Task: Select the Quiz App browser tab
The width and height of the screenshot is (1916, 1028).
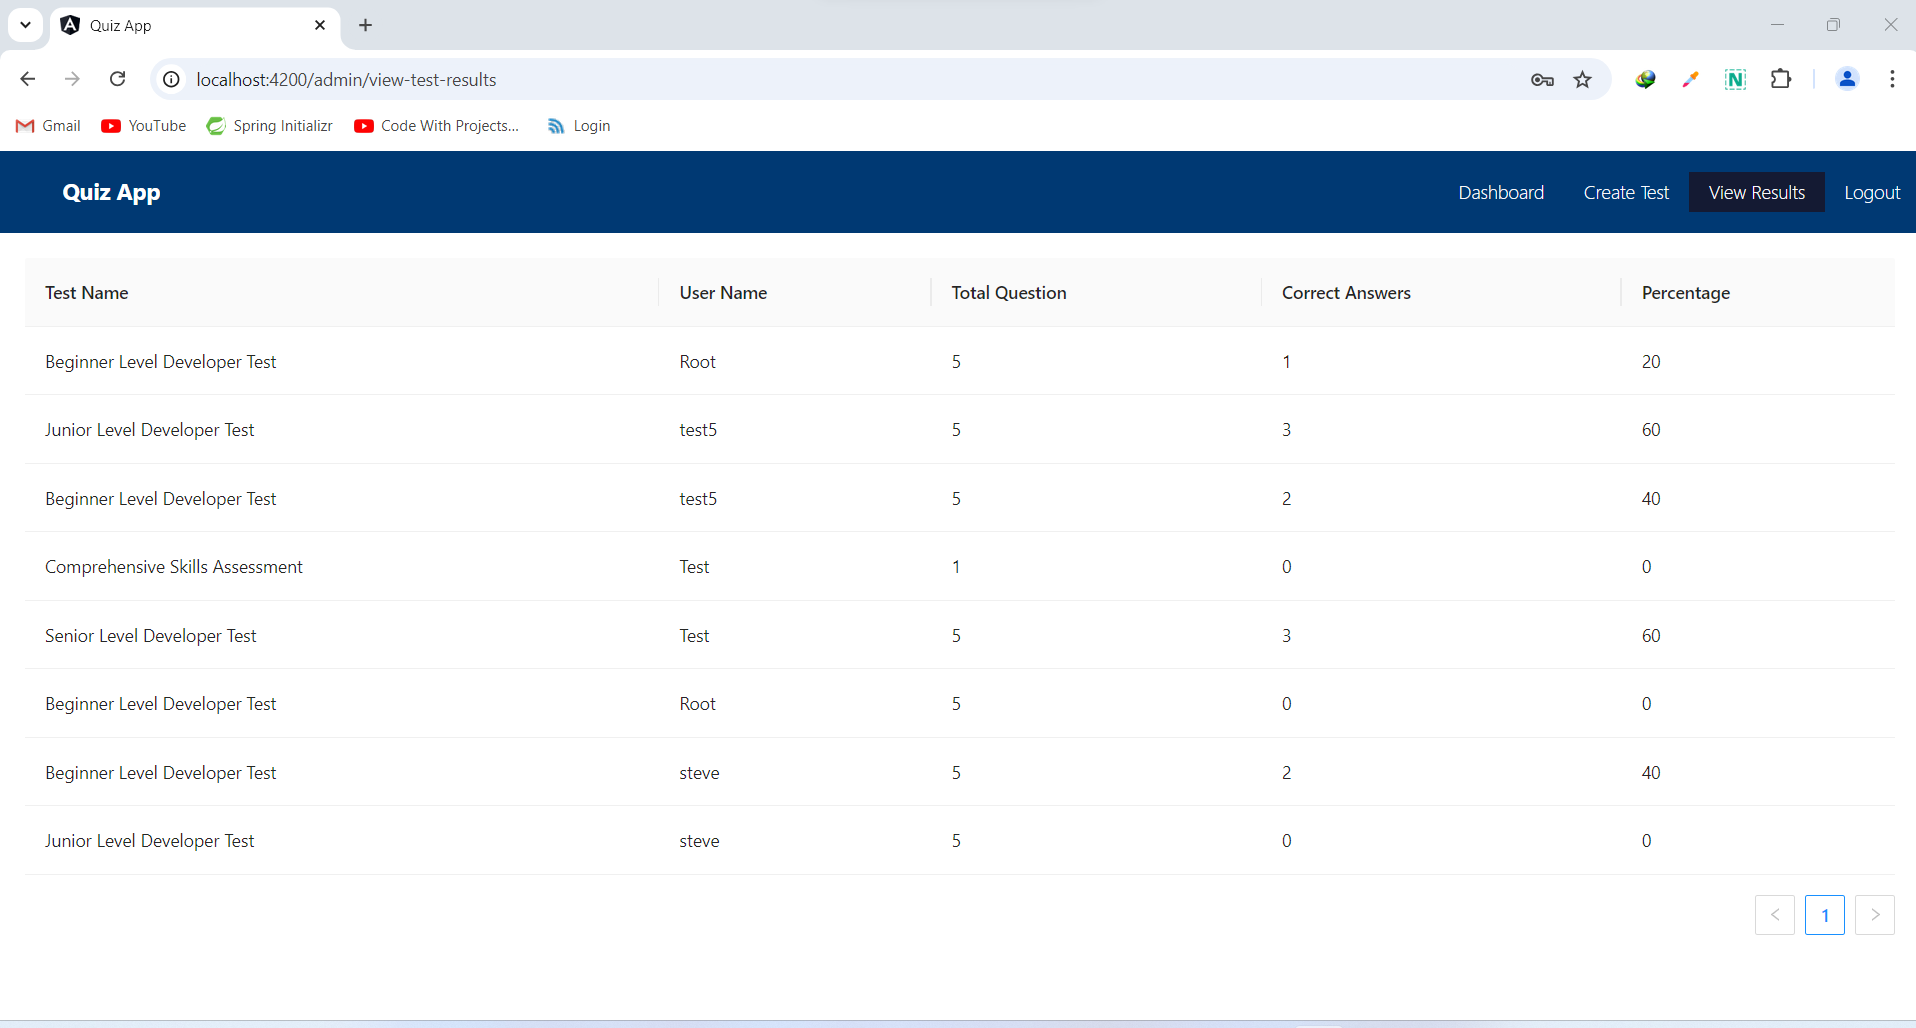Action: click(x=195, y=25)
